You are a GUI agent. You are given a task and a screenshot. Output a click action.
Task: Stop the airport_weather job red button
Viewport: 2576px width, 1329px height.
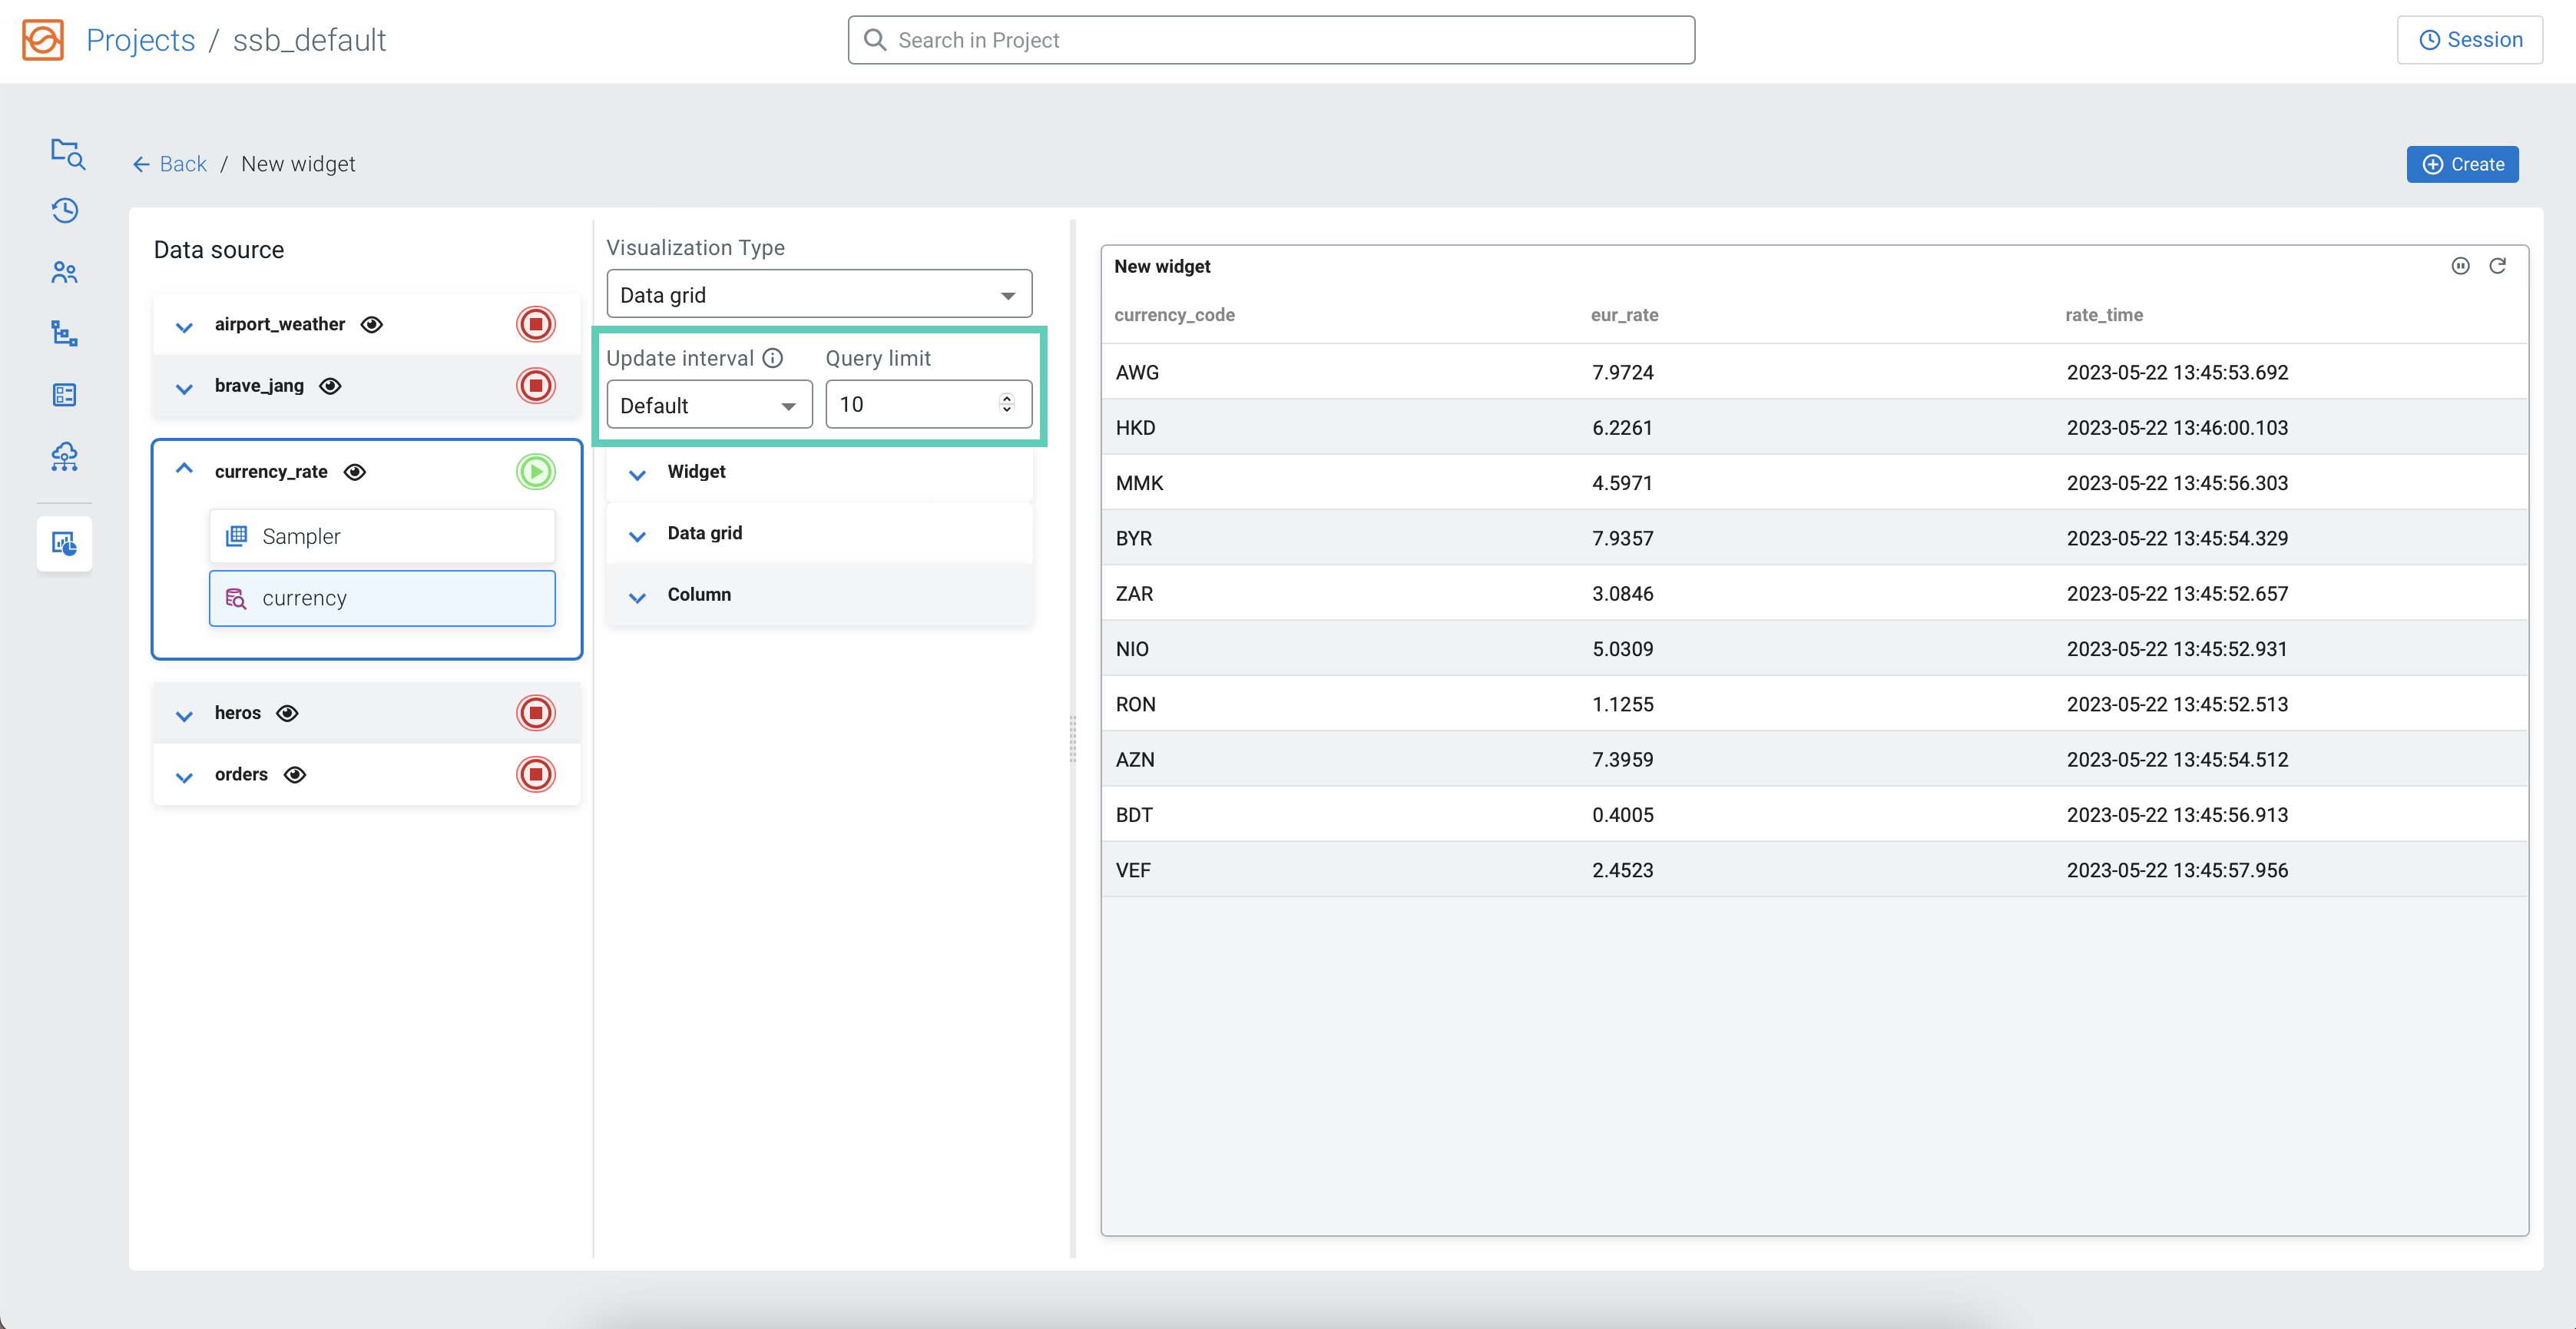pyautogui.click(x=535, y=324)
